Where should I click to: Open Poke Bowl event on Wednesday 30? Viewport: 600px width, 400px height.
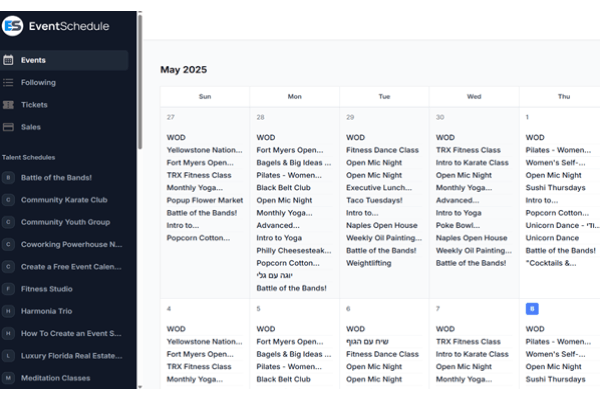tap(458, 226)
